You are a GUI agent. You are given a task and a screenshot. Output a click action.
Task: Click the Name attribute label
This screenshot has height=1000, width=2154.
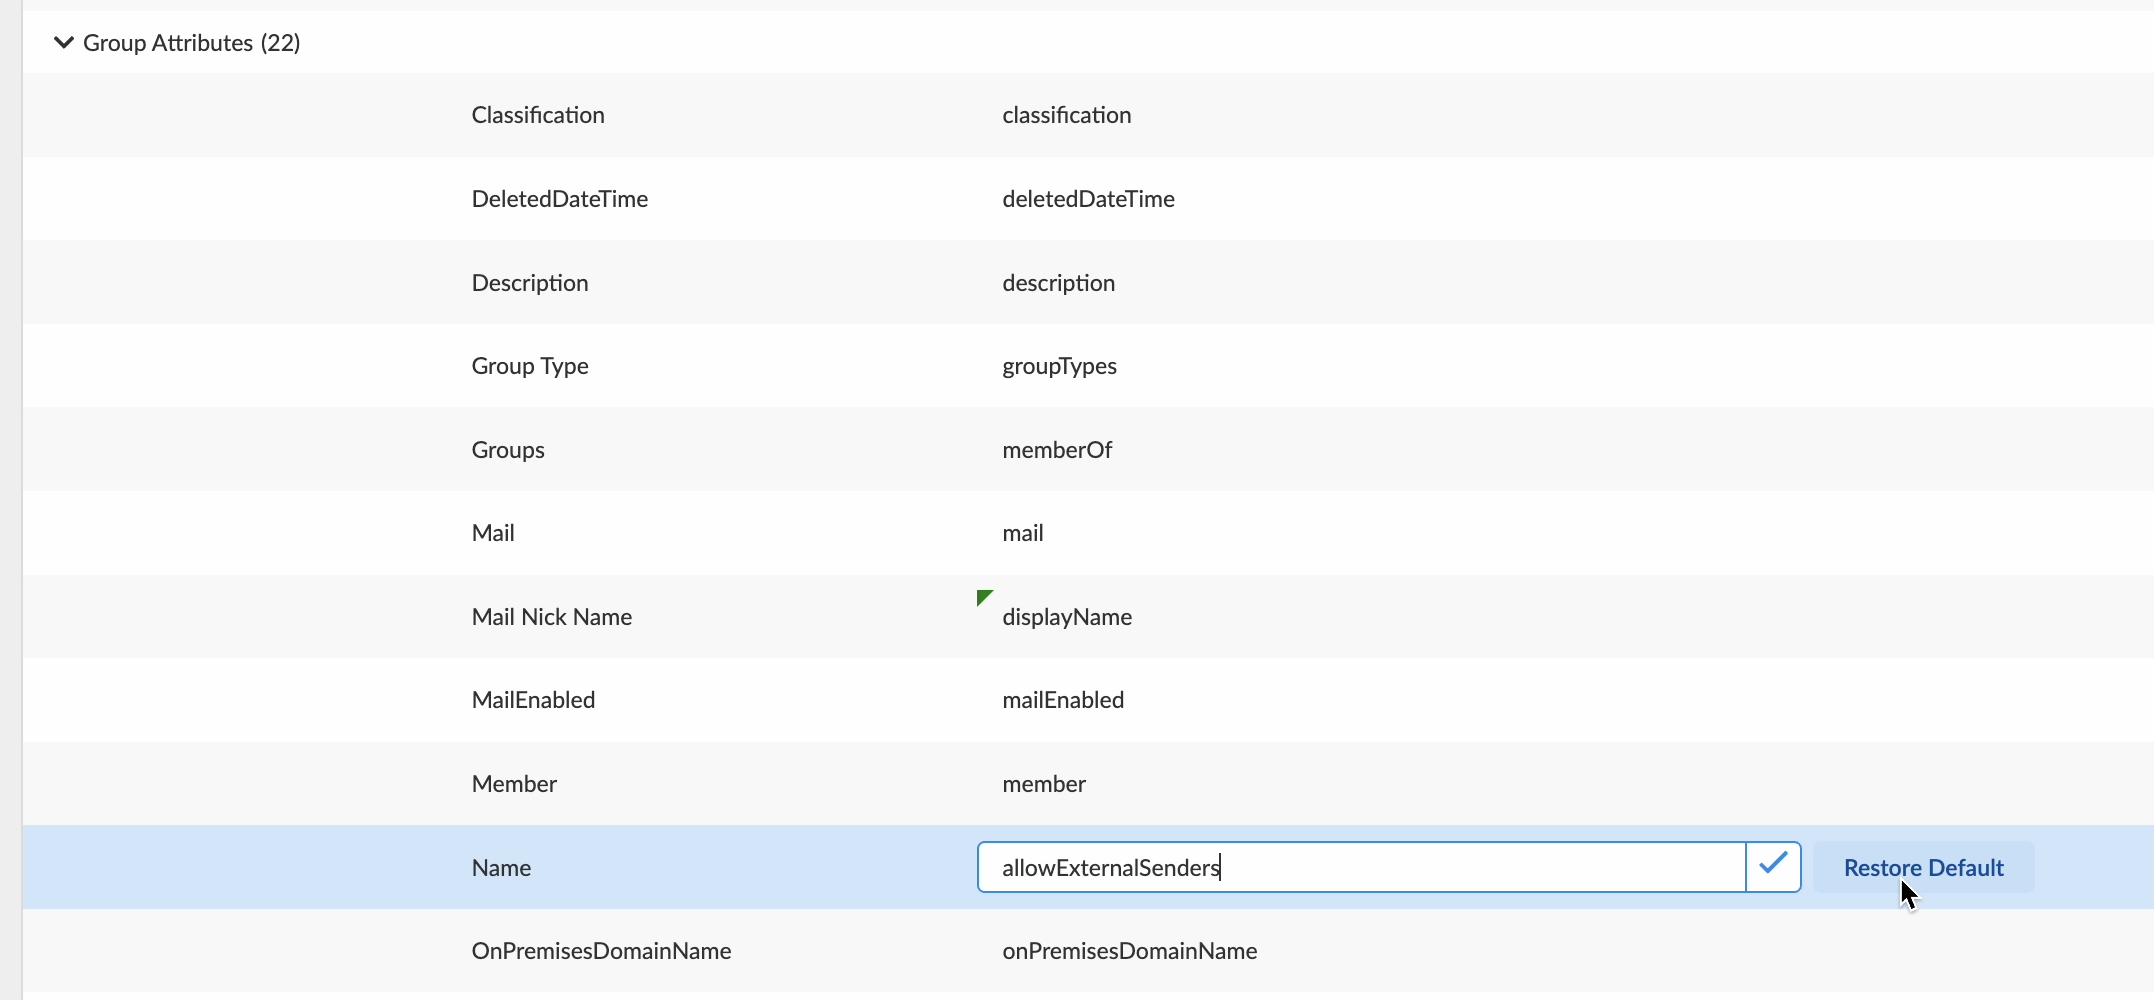[501, 868]
